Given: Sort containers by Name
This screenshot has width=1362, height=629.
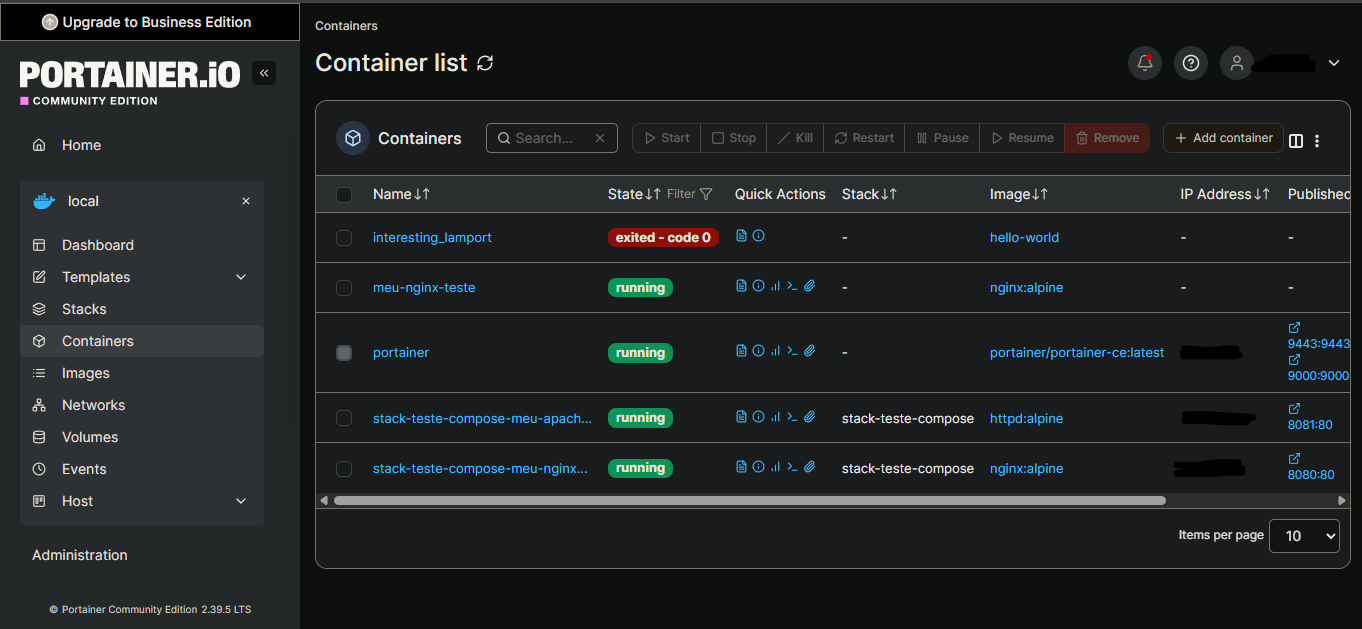Looking at the screenshot, I should 401,194.
